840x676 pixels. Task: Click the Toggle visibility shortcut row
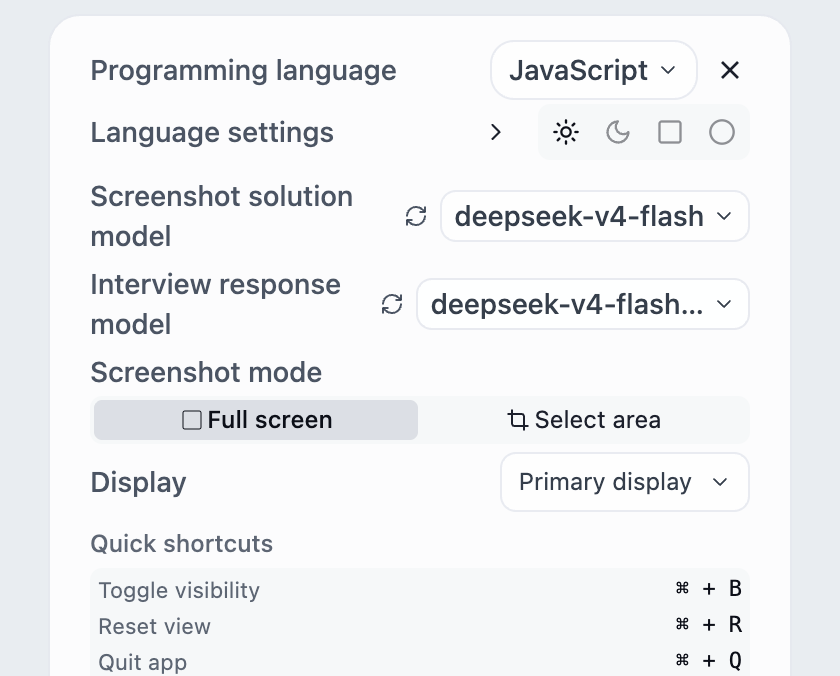pyautogui.click(x=420, y=590)
